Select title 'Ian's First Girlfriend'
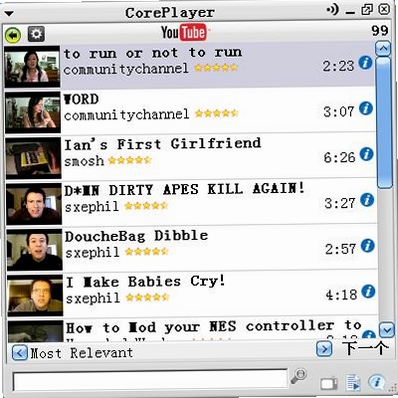 pos(163,144)
